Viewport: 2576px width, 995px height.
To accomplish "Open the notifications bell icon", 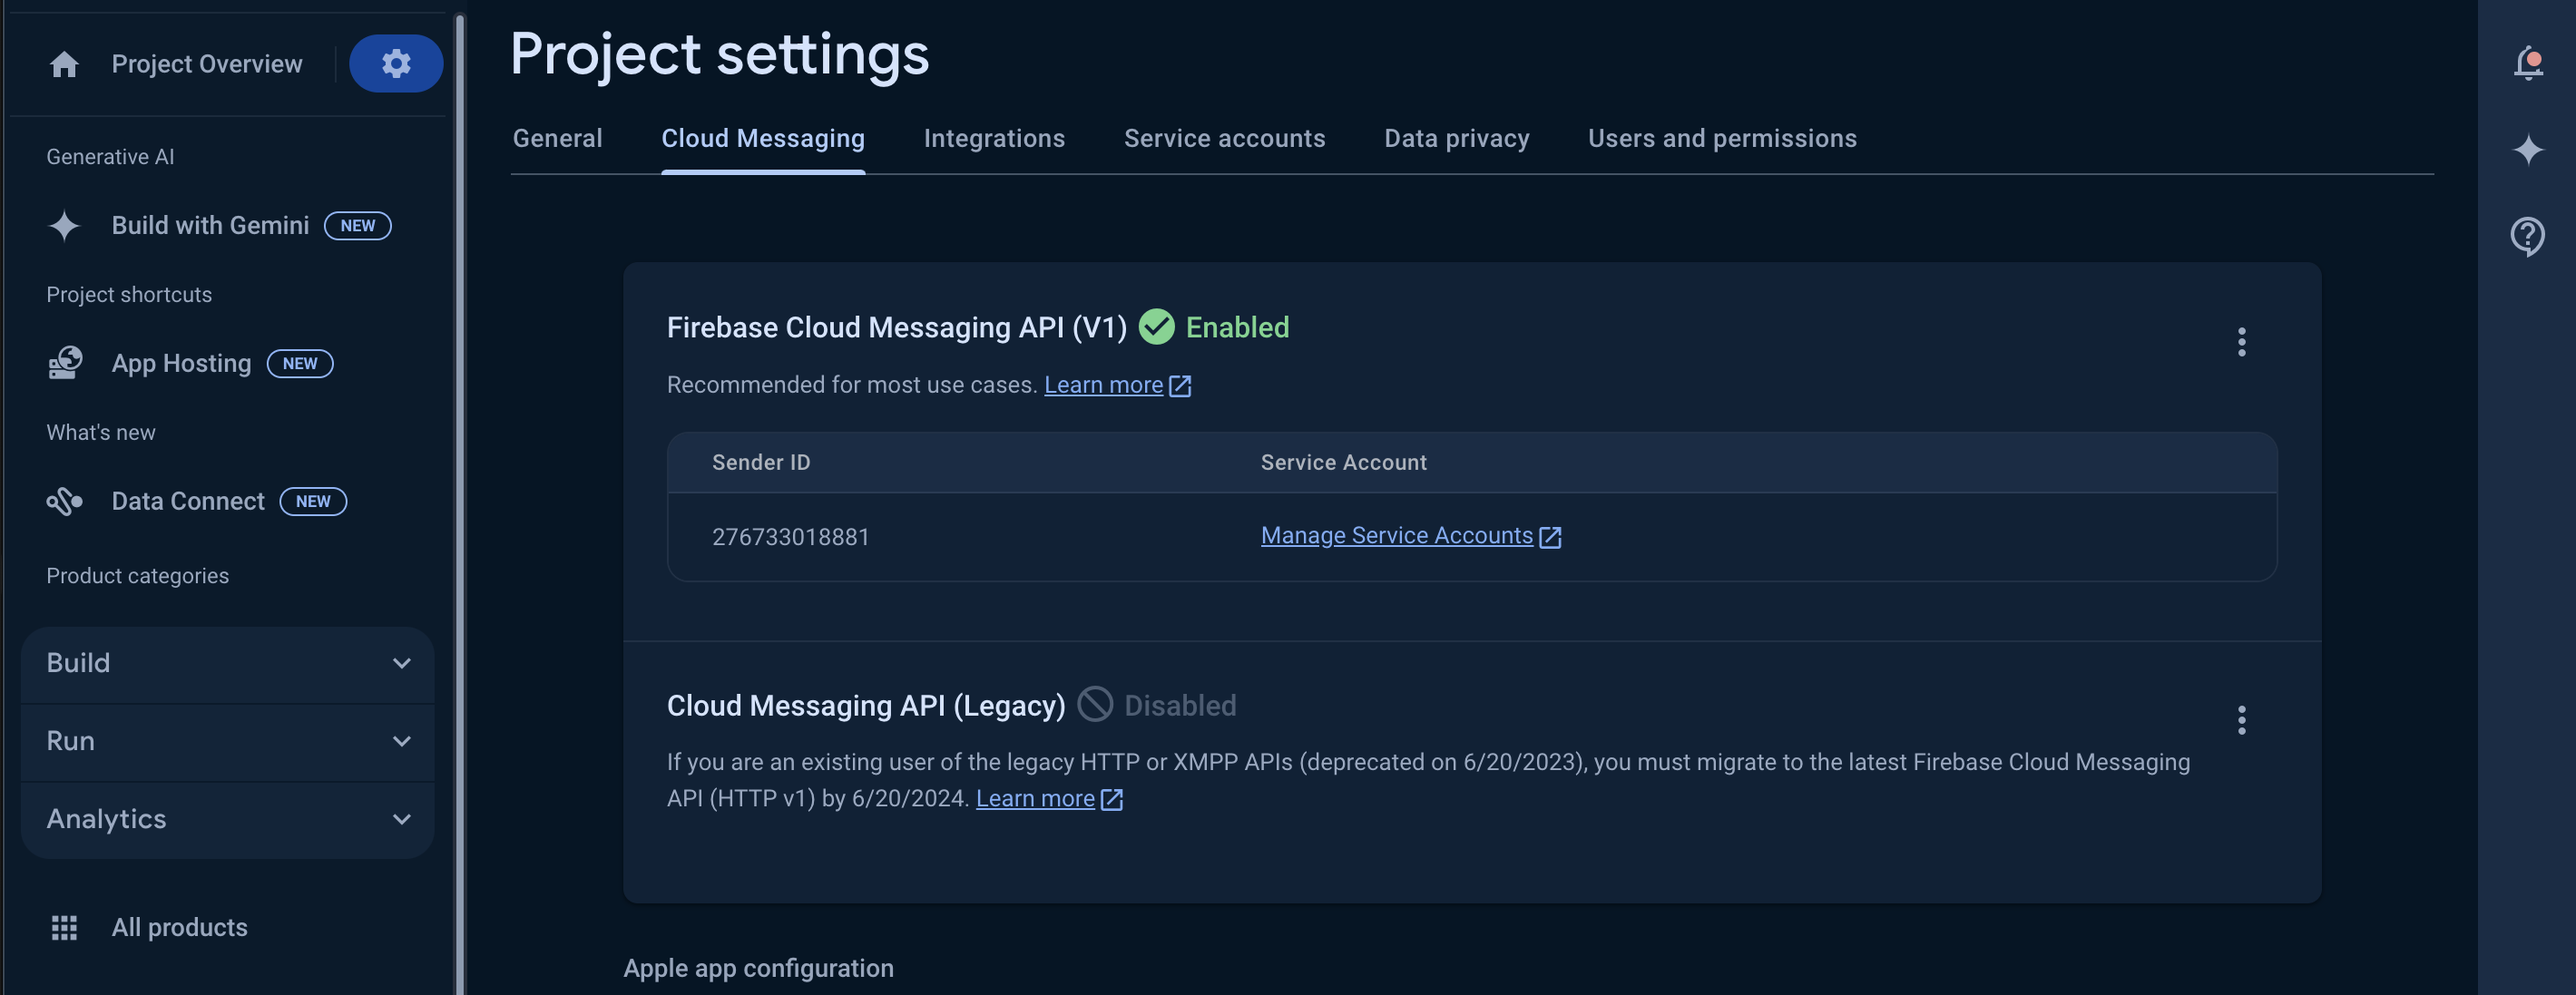I will click(2528, 63).
